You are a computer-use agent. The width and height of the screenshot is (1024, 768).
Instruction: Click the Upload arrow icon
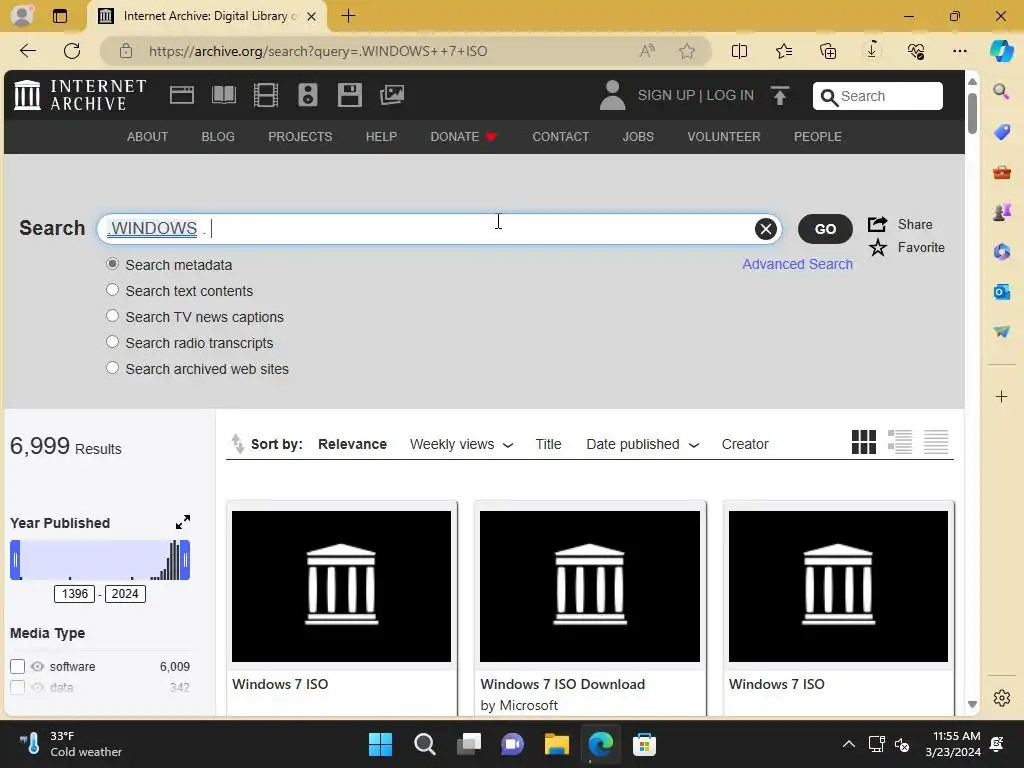tap(780, 95)
